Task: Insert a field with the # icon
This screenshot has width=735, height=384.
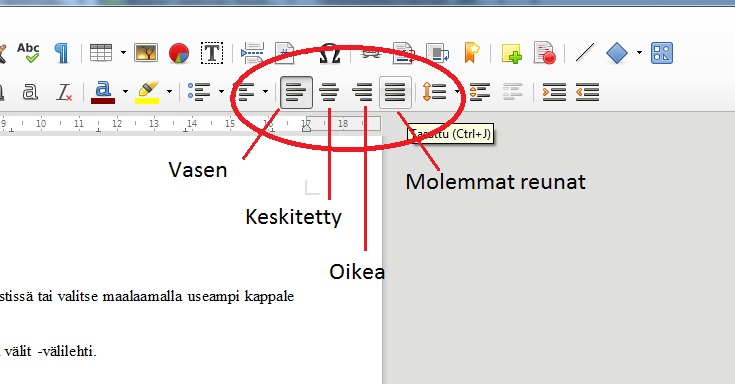Action: pyautogui.click(x=285, y=53)
